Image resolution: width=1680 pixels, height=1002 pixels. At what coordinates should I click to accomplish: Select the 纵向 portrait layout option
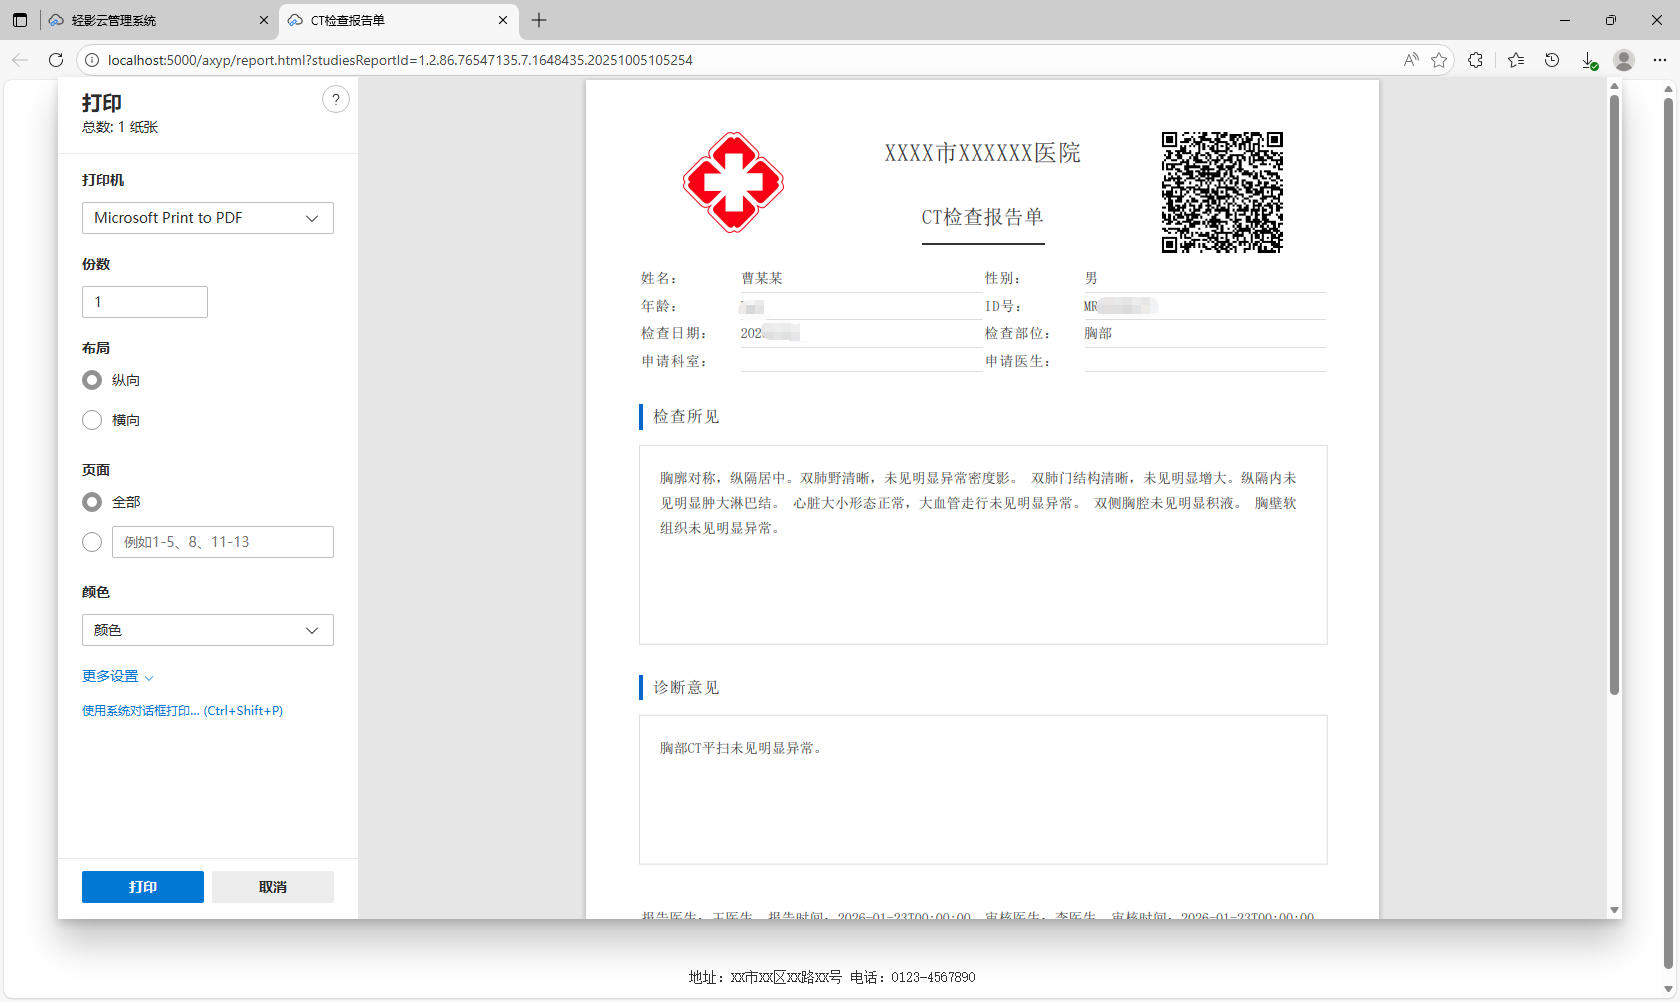92,380
